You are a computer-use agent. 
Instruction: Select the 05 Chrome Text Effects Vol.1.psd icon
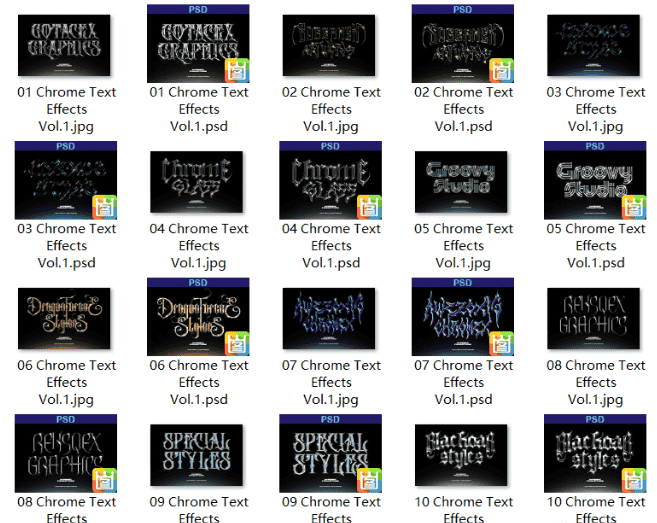(595, 180)
